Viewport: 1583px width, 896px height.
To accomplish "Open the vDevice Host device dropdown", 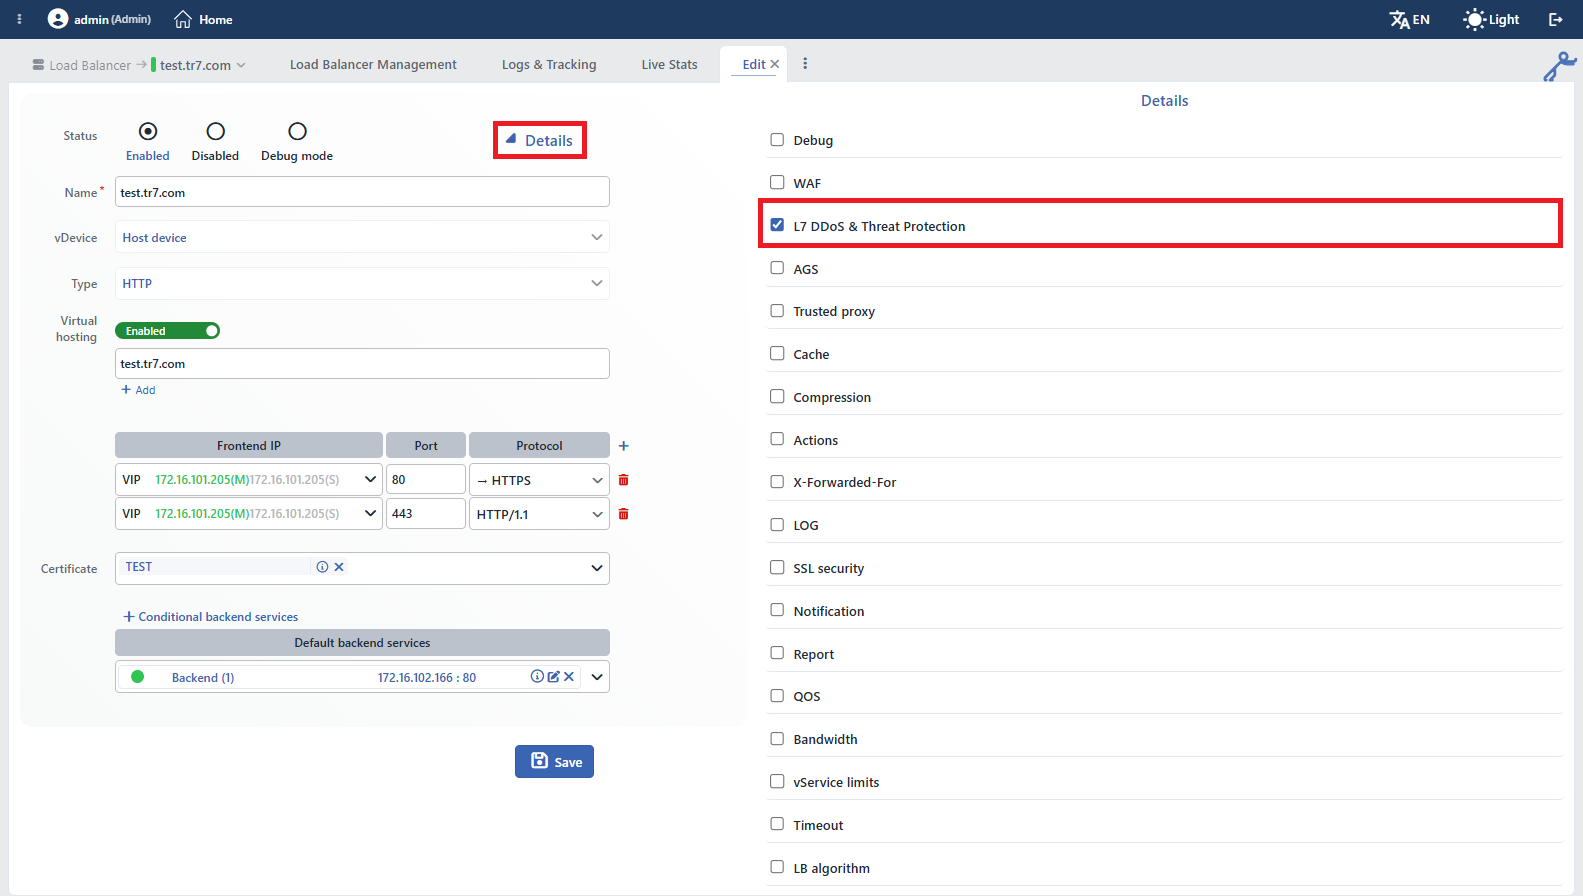I will click(x=362, y=237).
